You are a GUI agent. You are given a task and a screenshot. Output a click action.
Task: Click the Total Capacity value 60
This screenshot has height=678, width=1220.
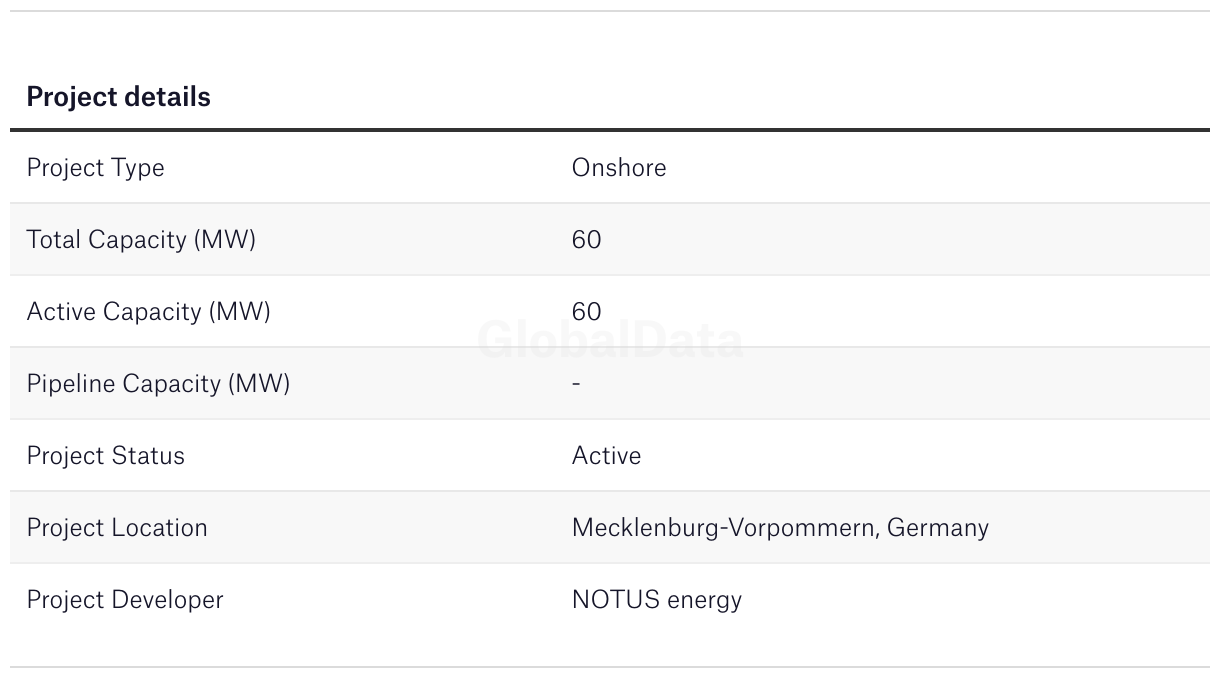coord(586,240)
